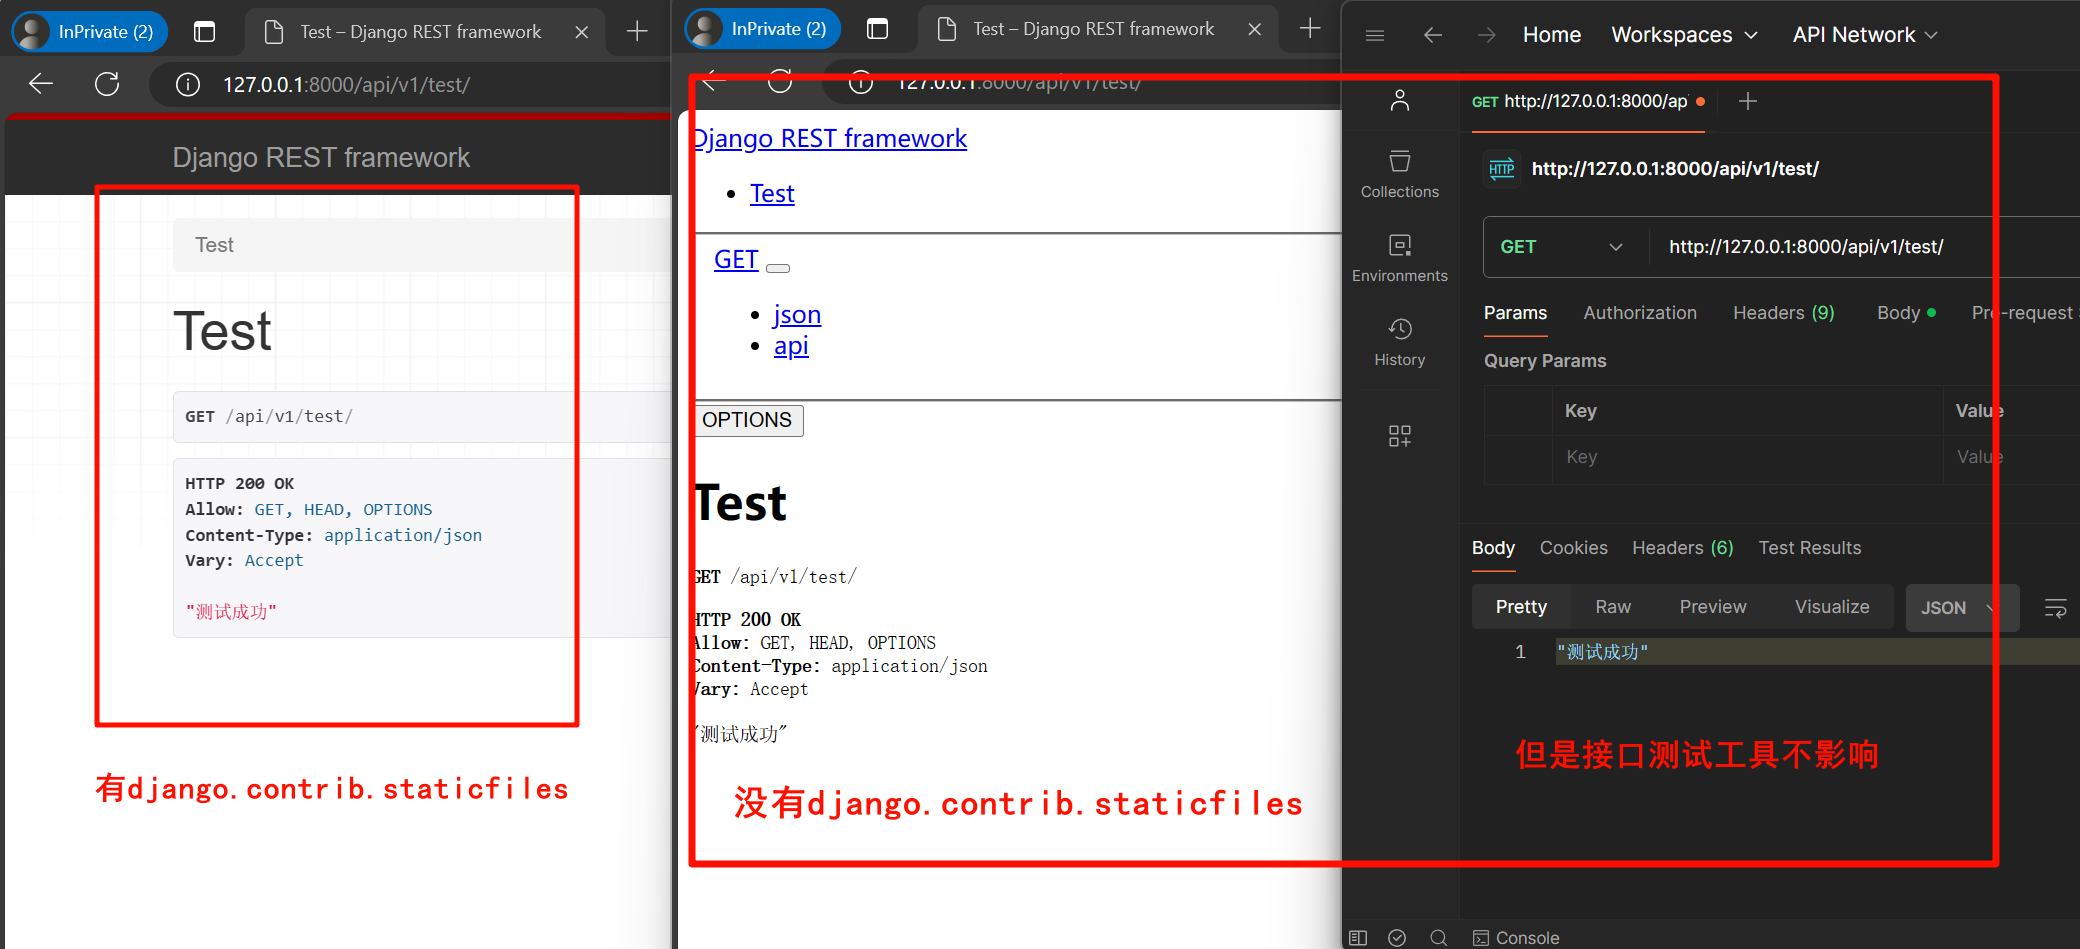Click back arrow in left browser window
Viewport: 2080px width, 949px height.
41,84
